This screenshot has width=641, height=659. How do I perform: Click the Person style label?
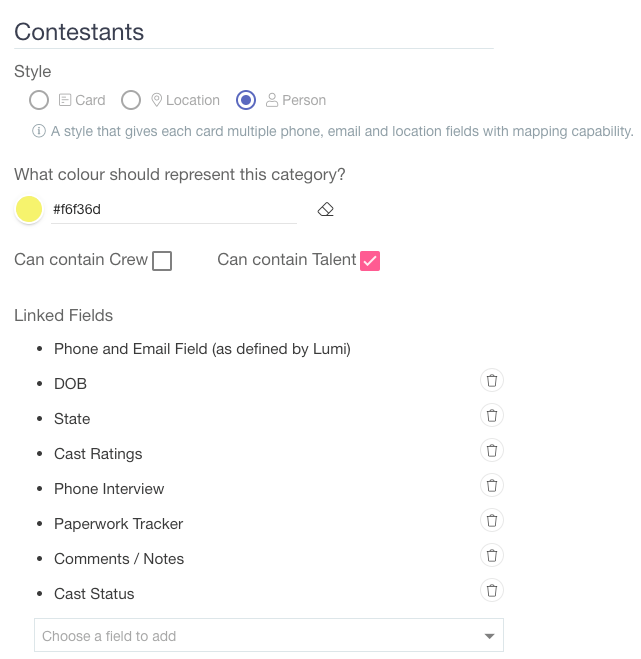(x=303, y=100)
